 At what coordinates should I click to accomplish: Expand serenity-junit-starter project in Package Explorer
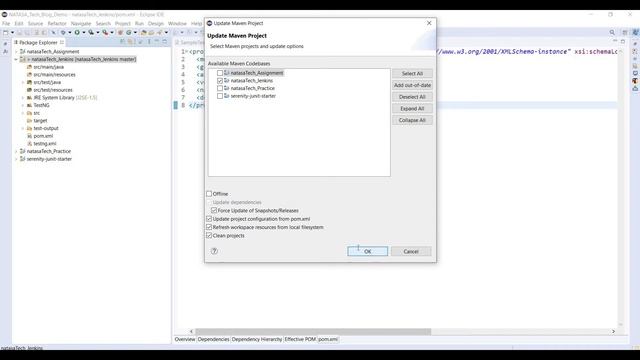[16, 159]
